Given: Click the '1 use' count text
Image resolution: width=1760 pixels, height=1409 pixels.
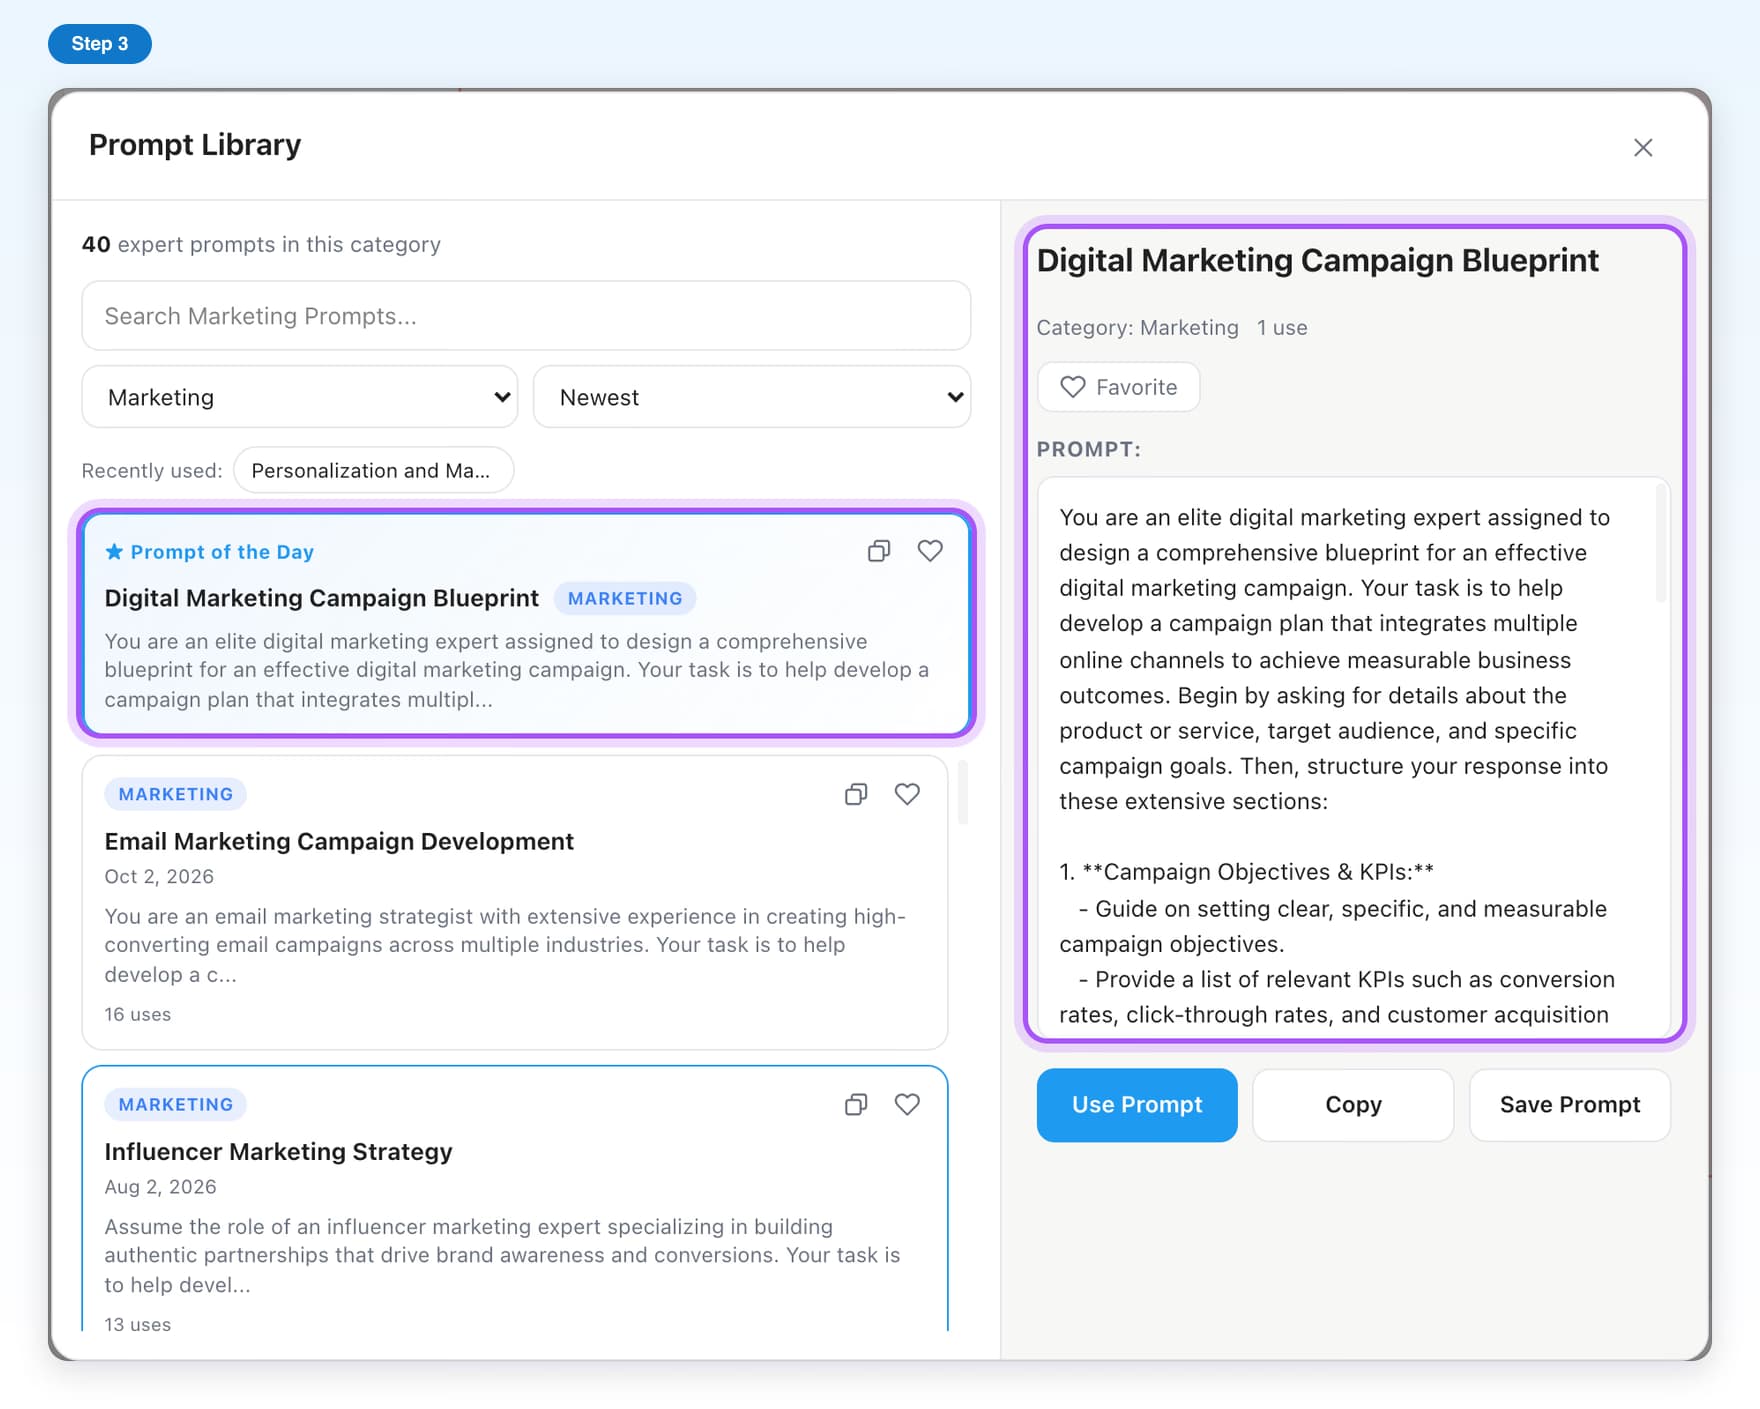Looking at the screenshot, I should tap(1282, 328).
